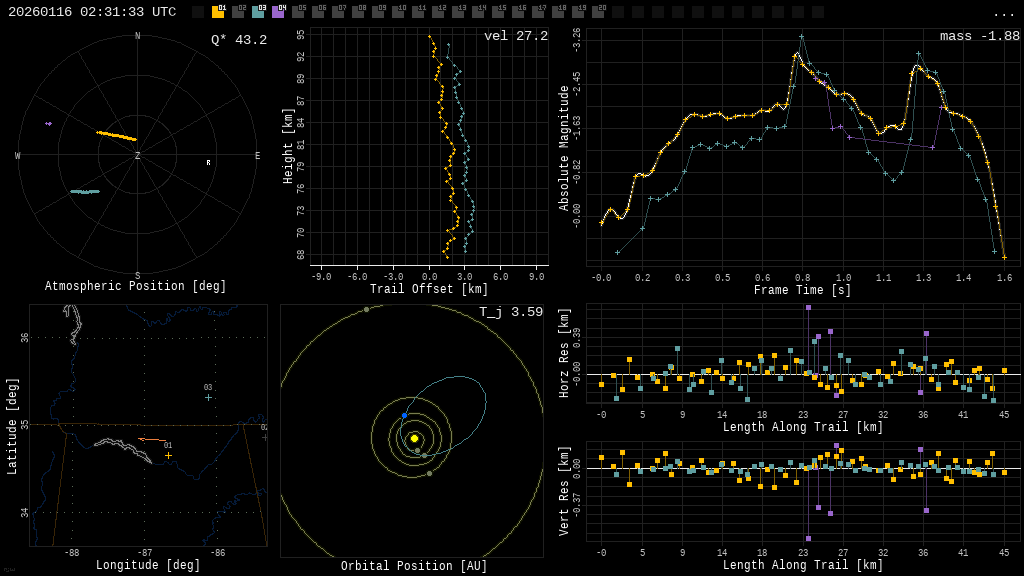Click the radiant R marker in sky plot
The width and height of the screenshot is (1024, 576).
[x=208, y=163]
